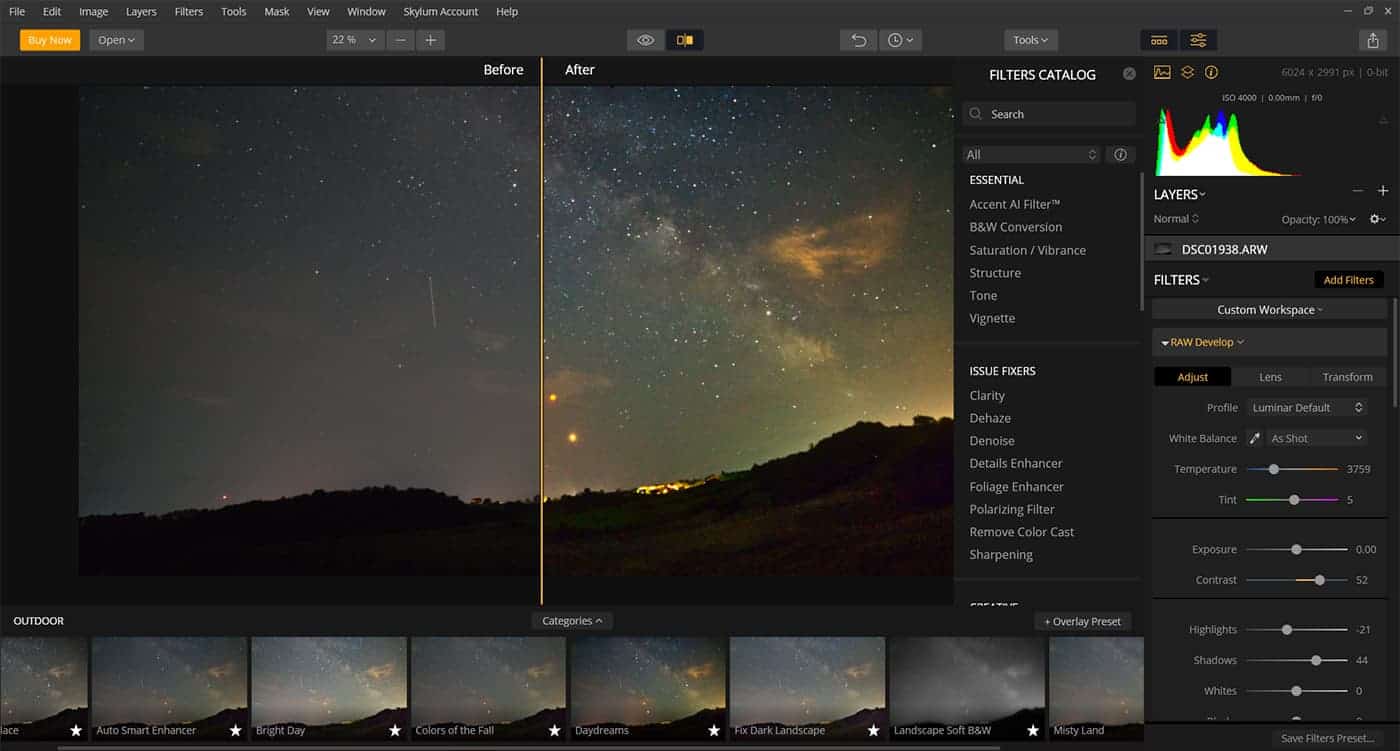Click the filter category info icon
The width and height of the screenshot is (1400, 751).
pyautogui.click(x=1120, y=155)
